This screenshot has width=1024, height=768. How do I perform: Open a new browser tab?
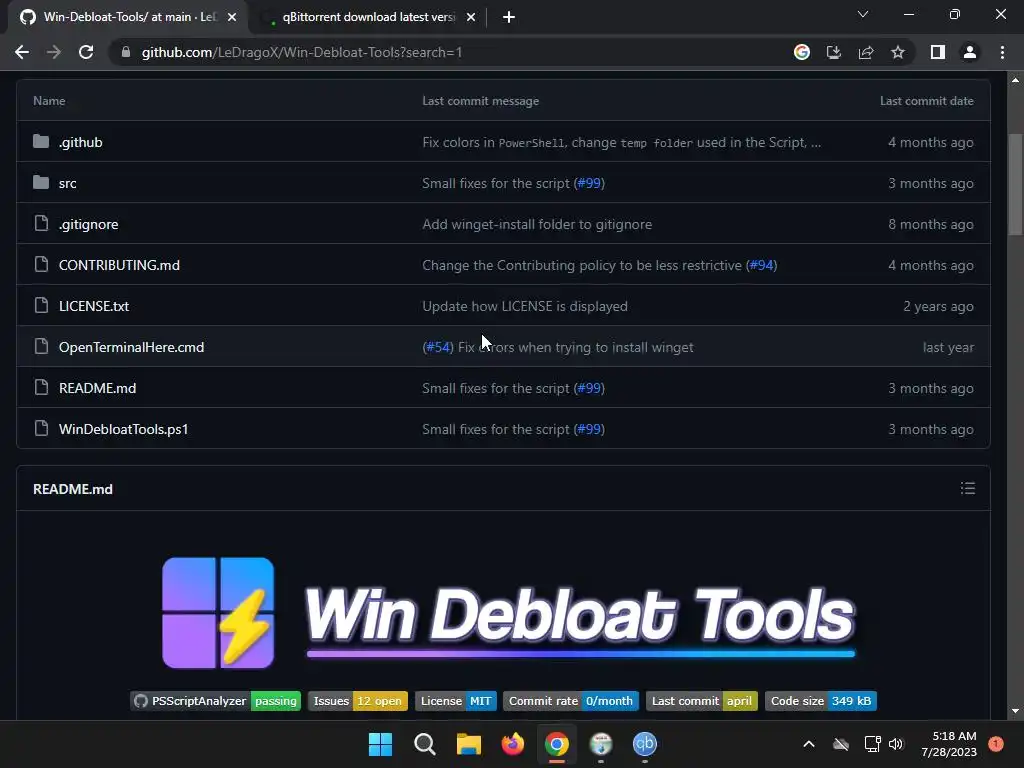point(509,18)
